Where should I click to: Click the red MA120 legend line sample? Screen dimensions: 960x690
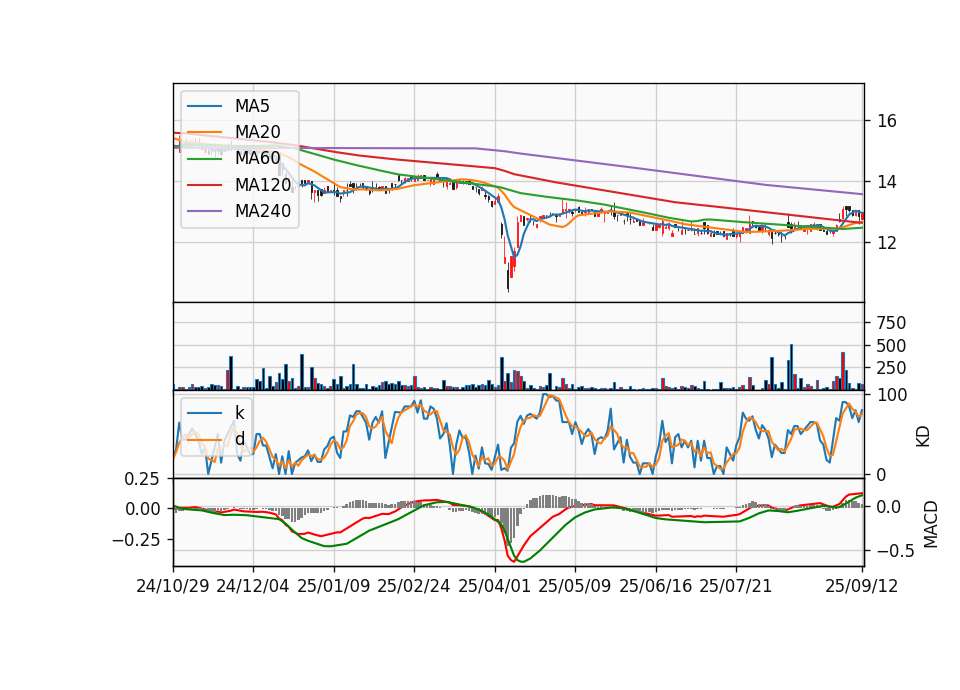[204, 185]
